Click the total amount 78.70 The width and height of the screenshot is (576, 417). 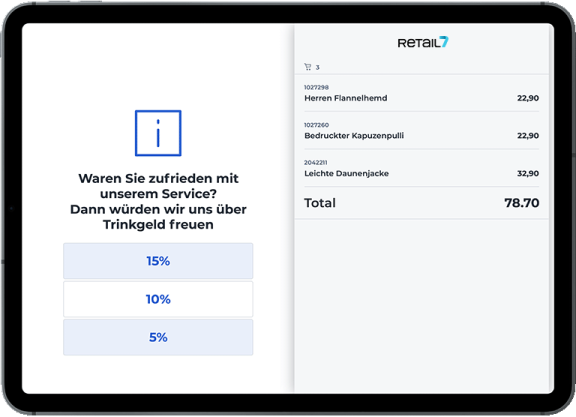point(522,203)
